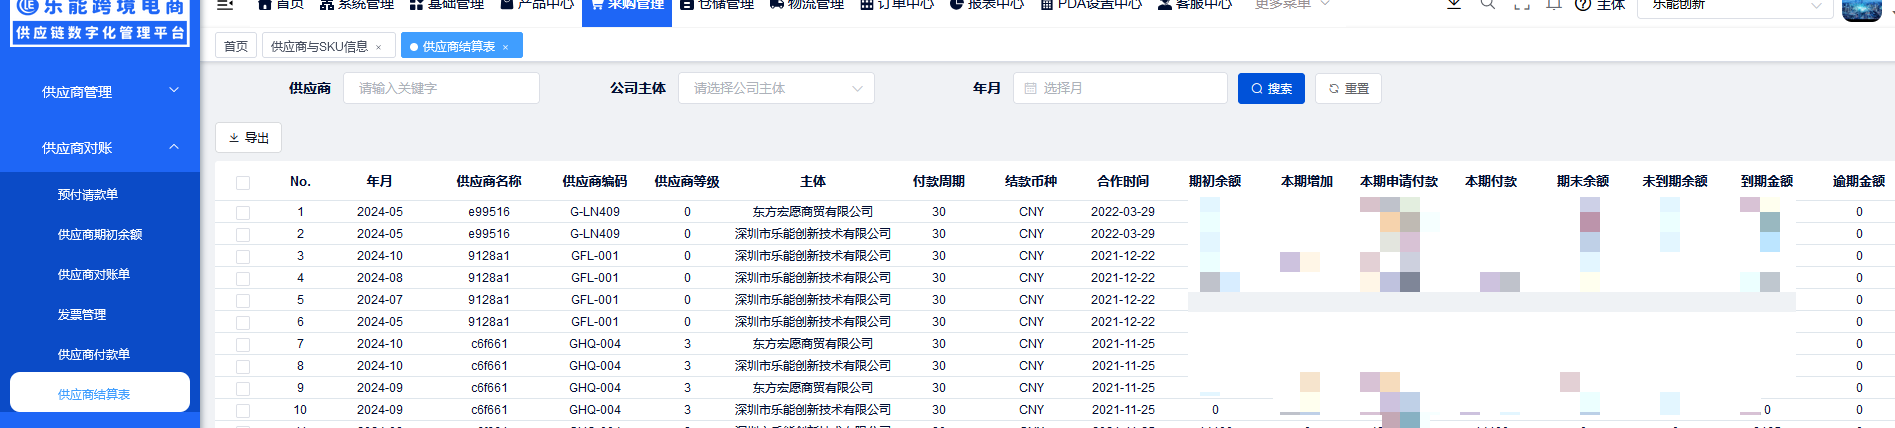Viewport: 1895px width, 428px height.
Task: Switch to the 首页 page tab
Action: [x=236, y=46]
